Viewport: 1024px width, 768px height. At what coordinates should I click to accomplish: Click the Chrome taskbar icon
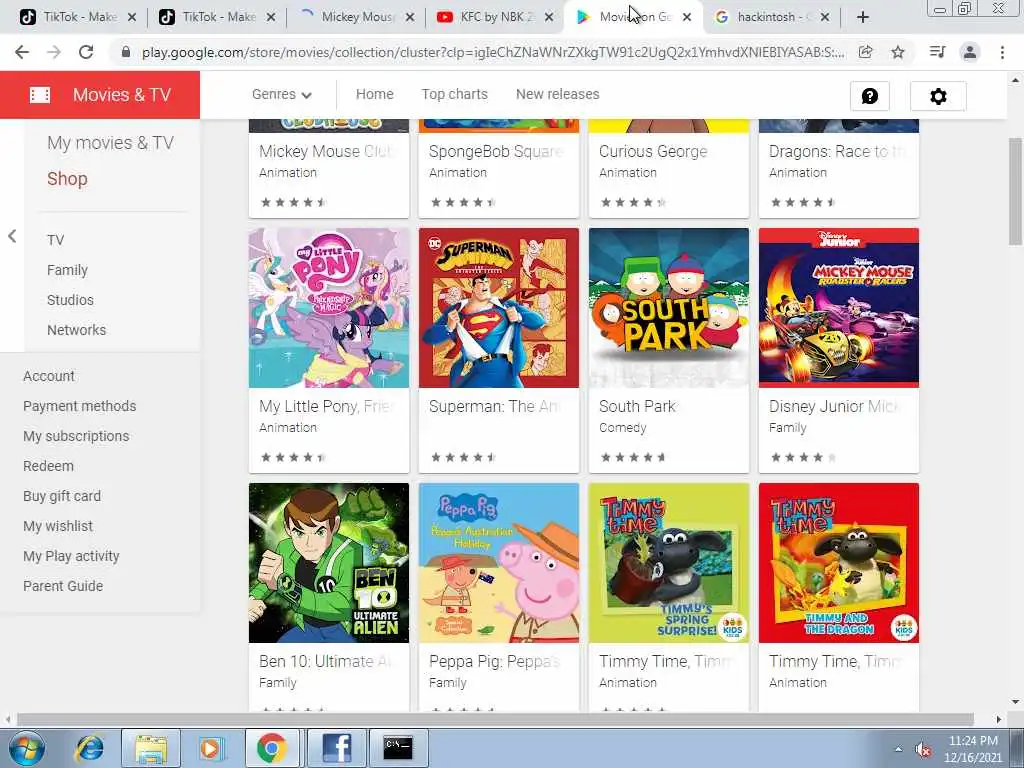coord(272,748)
